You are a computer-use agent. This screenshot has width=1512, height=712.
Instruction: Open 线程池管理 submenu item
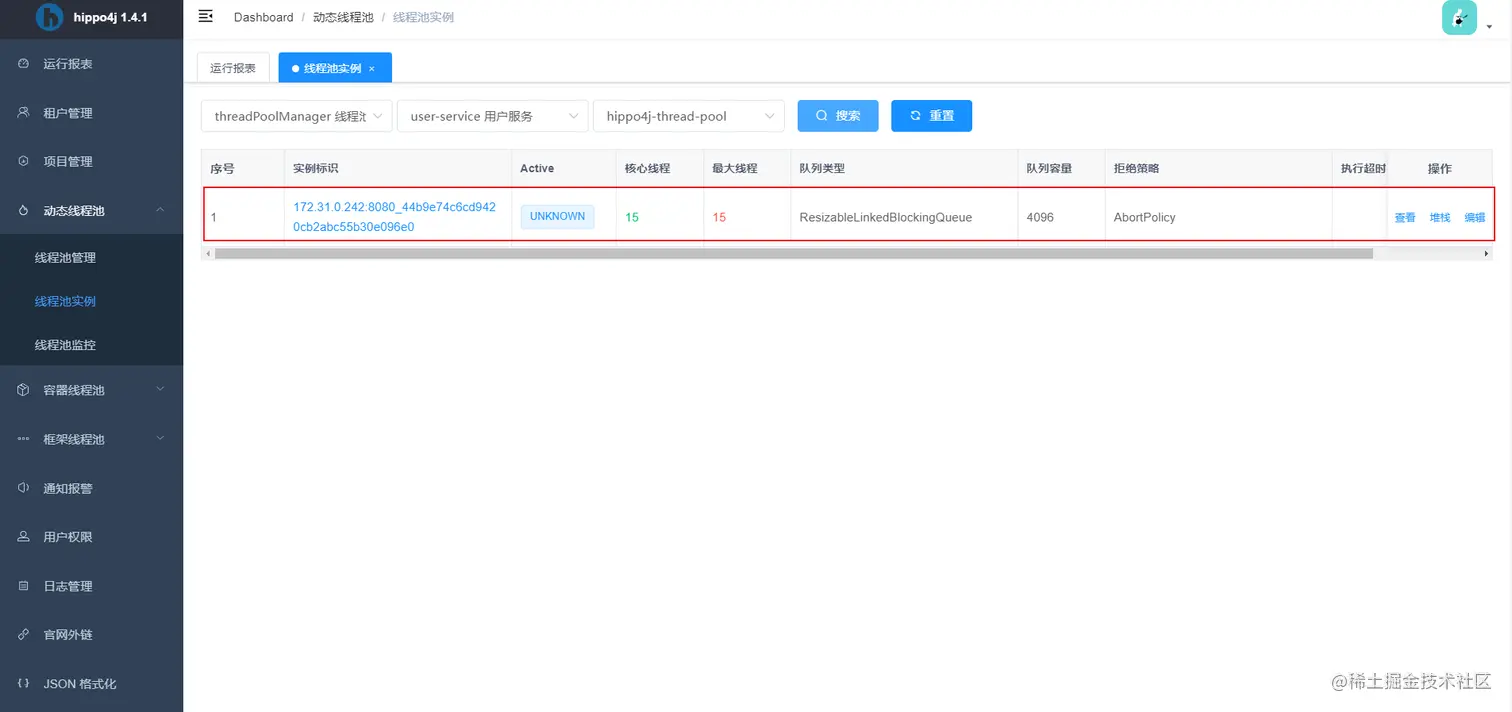(x=91, y=258)
